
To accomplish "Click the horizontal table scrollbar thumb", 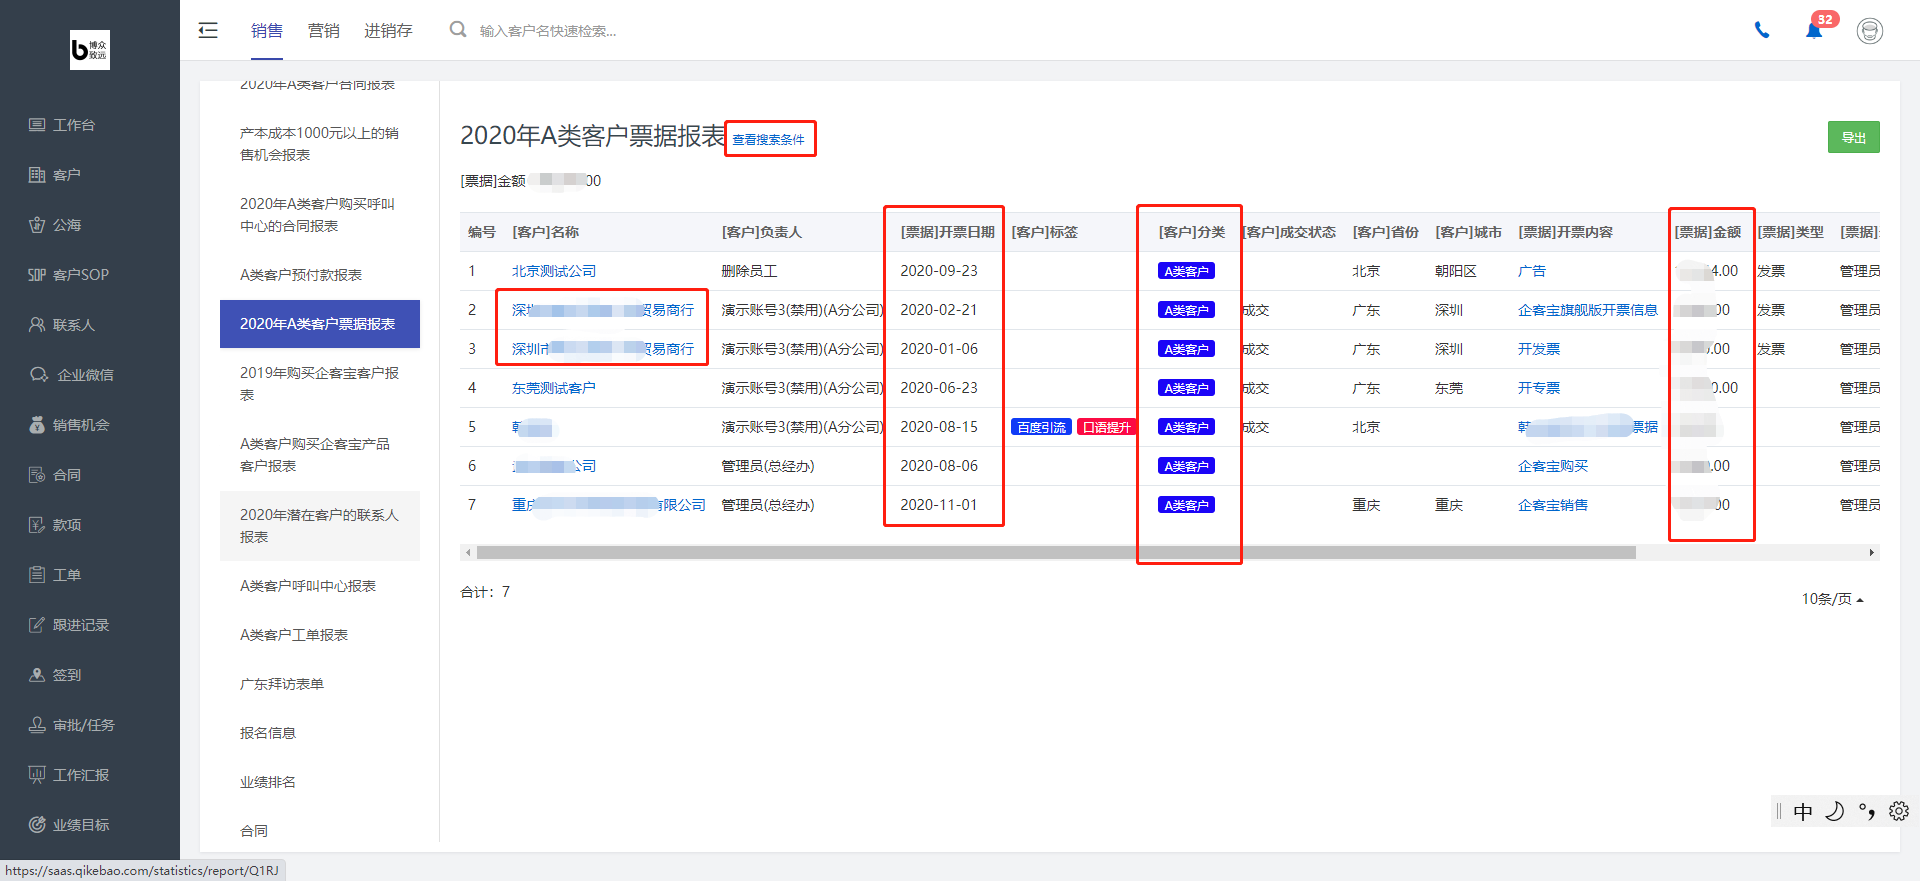I will tap(1056, 552).
